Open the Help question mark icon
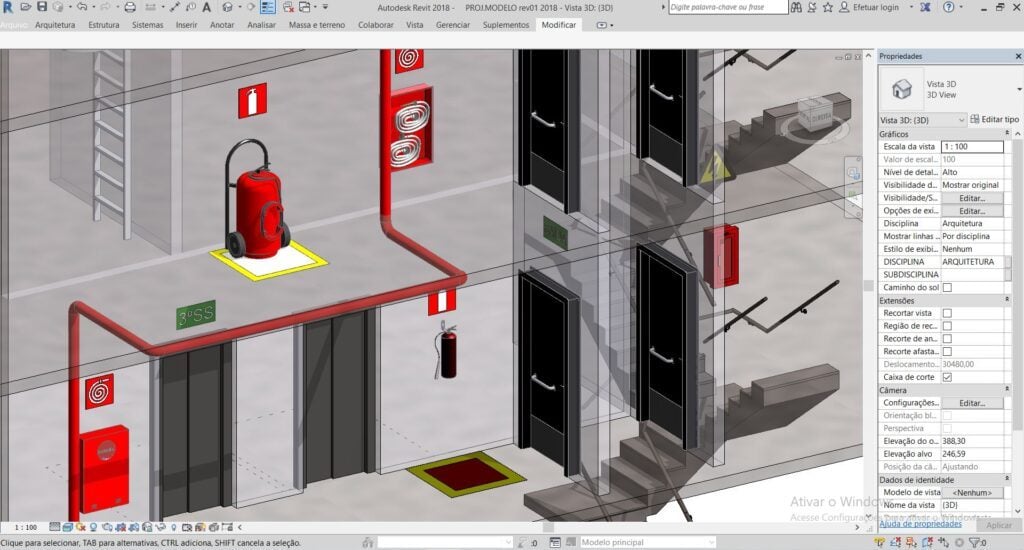Viewport: 1024px width, 550px height. [x=948, y=7]
